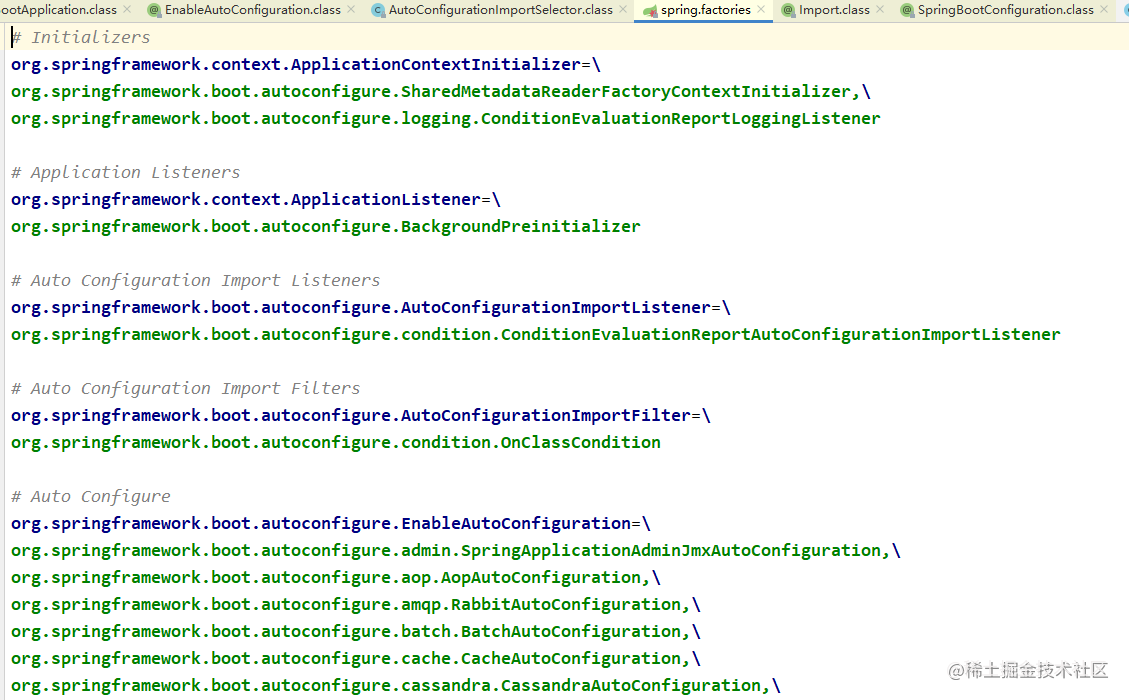Viewport: 1129px width, 700px height.
Task: Open the SpringBootConfiguration.class tab
Action: 1005,10
